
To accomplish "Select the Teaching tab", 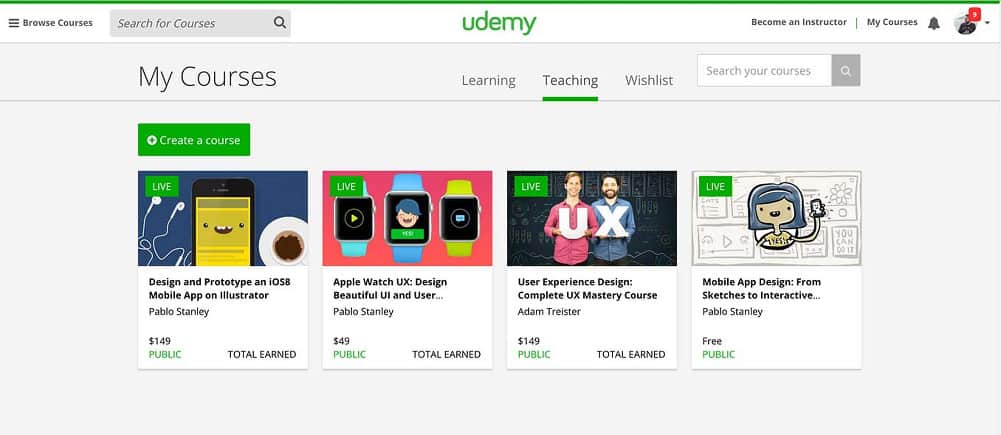I will point(570,80).
